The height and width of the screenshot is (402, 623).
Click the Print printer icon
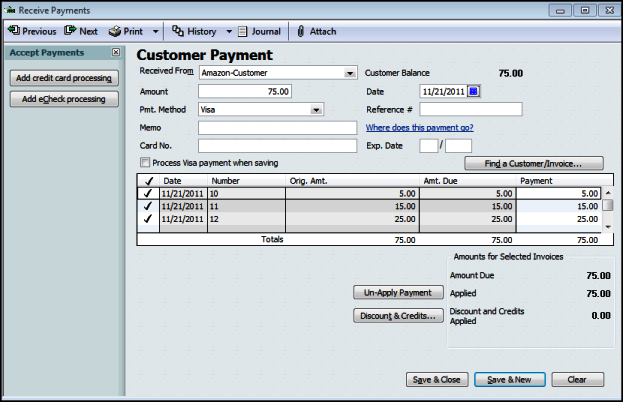[x=115, y=31]
